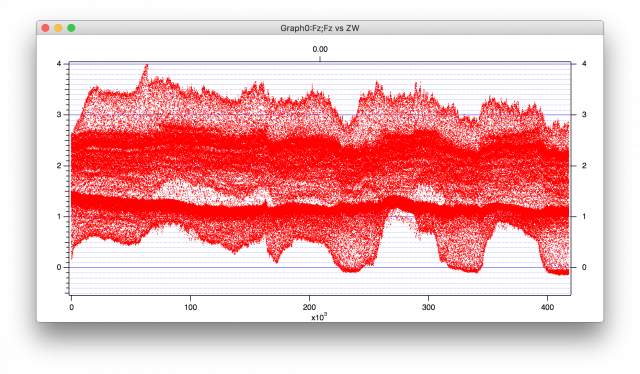Maximize the graph window using green button
The height and width of the screenshot is (374, 640).
(71, 28)
